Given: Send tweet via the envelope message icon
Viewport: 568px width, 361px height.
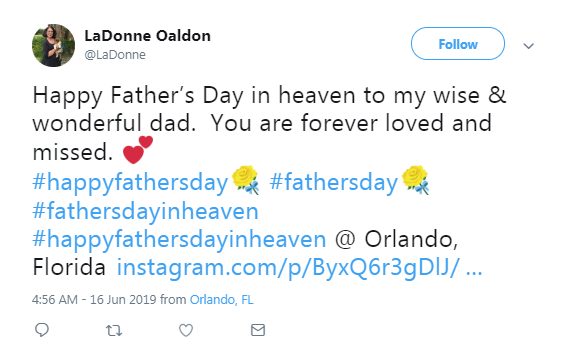Looking at the screenshot, I should pos(258,330).
